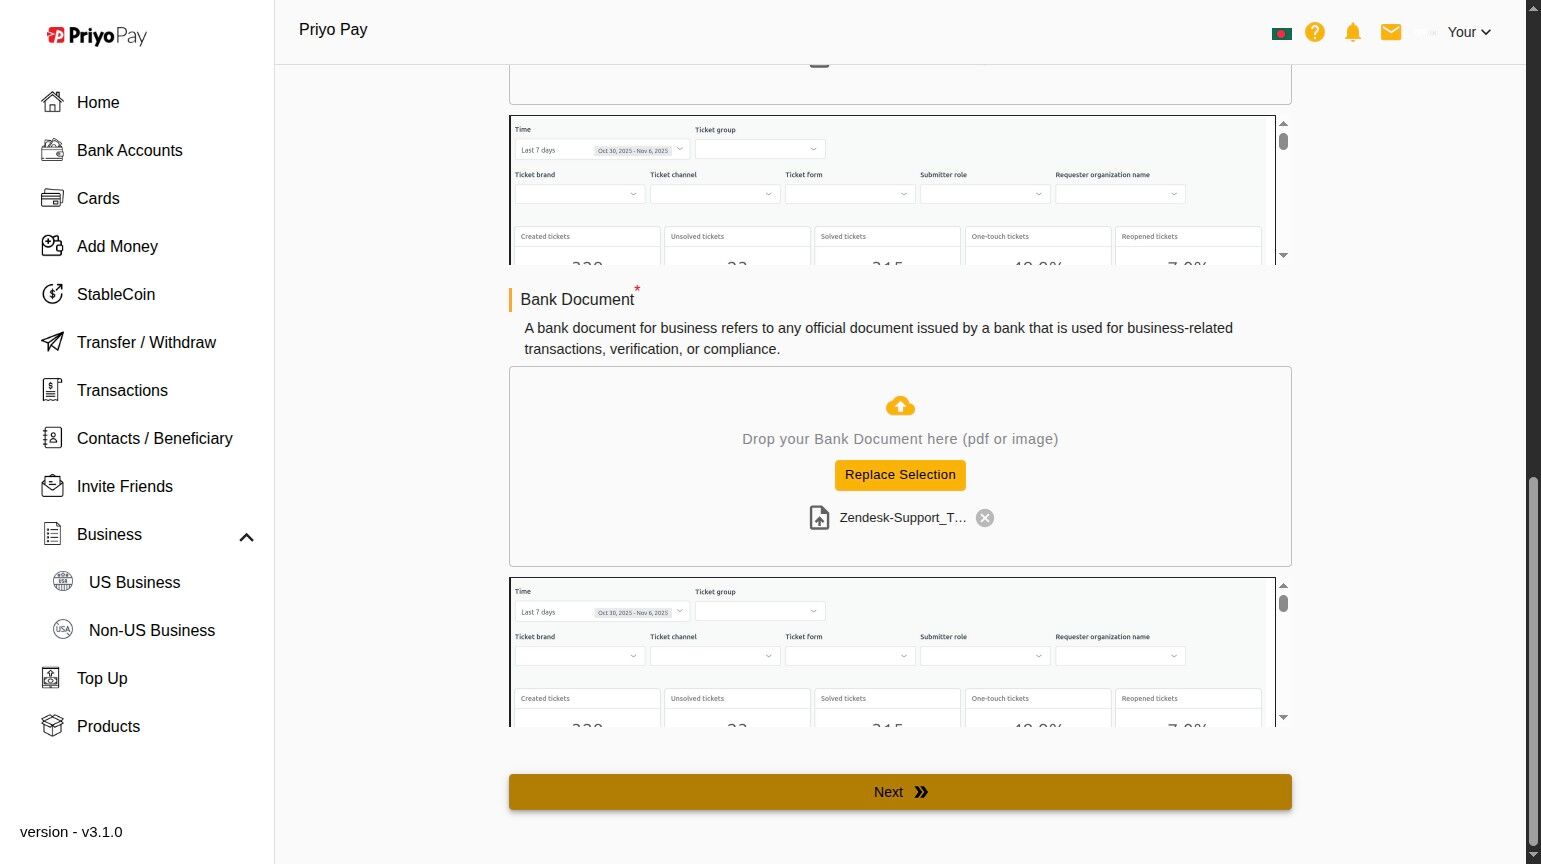
Task: Click the Zendesk-Support file icon
Action: [819, 518]
